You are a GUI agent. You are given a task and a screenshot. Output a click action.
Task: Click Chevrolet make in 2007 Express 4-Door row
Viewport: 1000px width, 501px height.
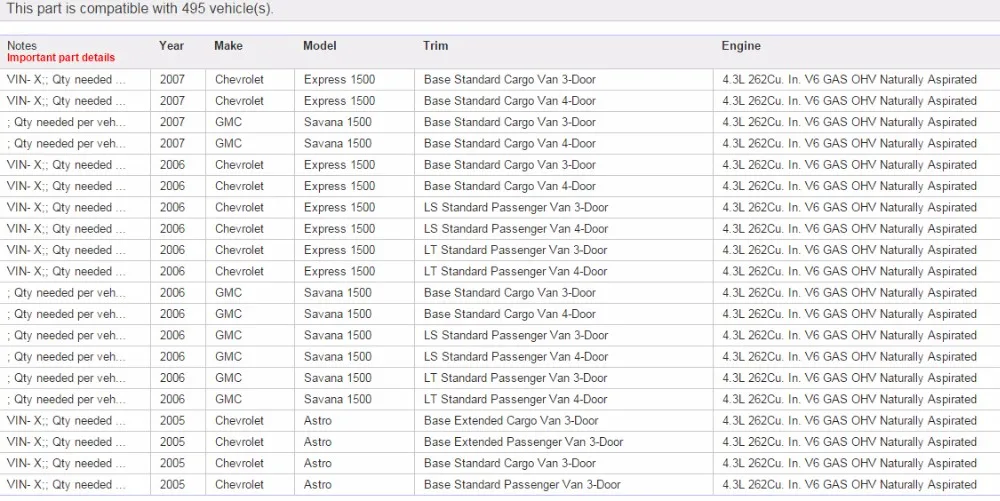pos(239,101)
